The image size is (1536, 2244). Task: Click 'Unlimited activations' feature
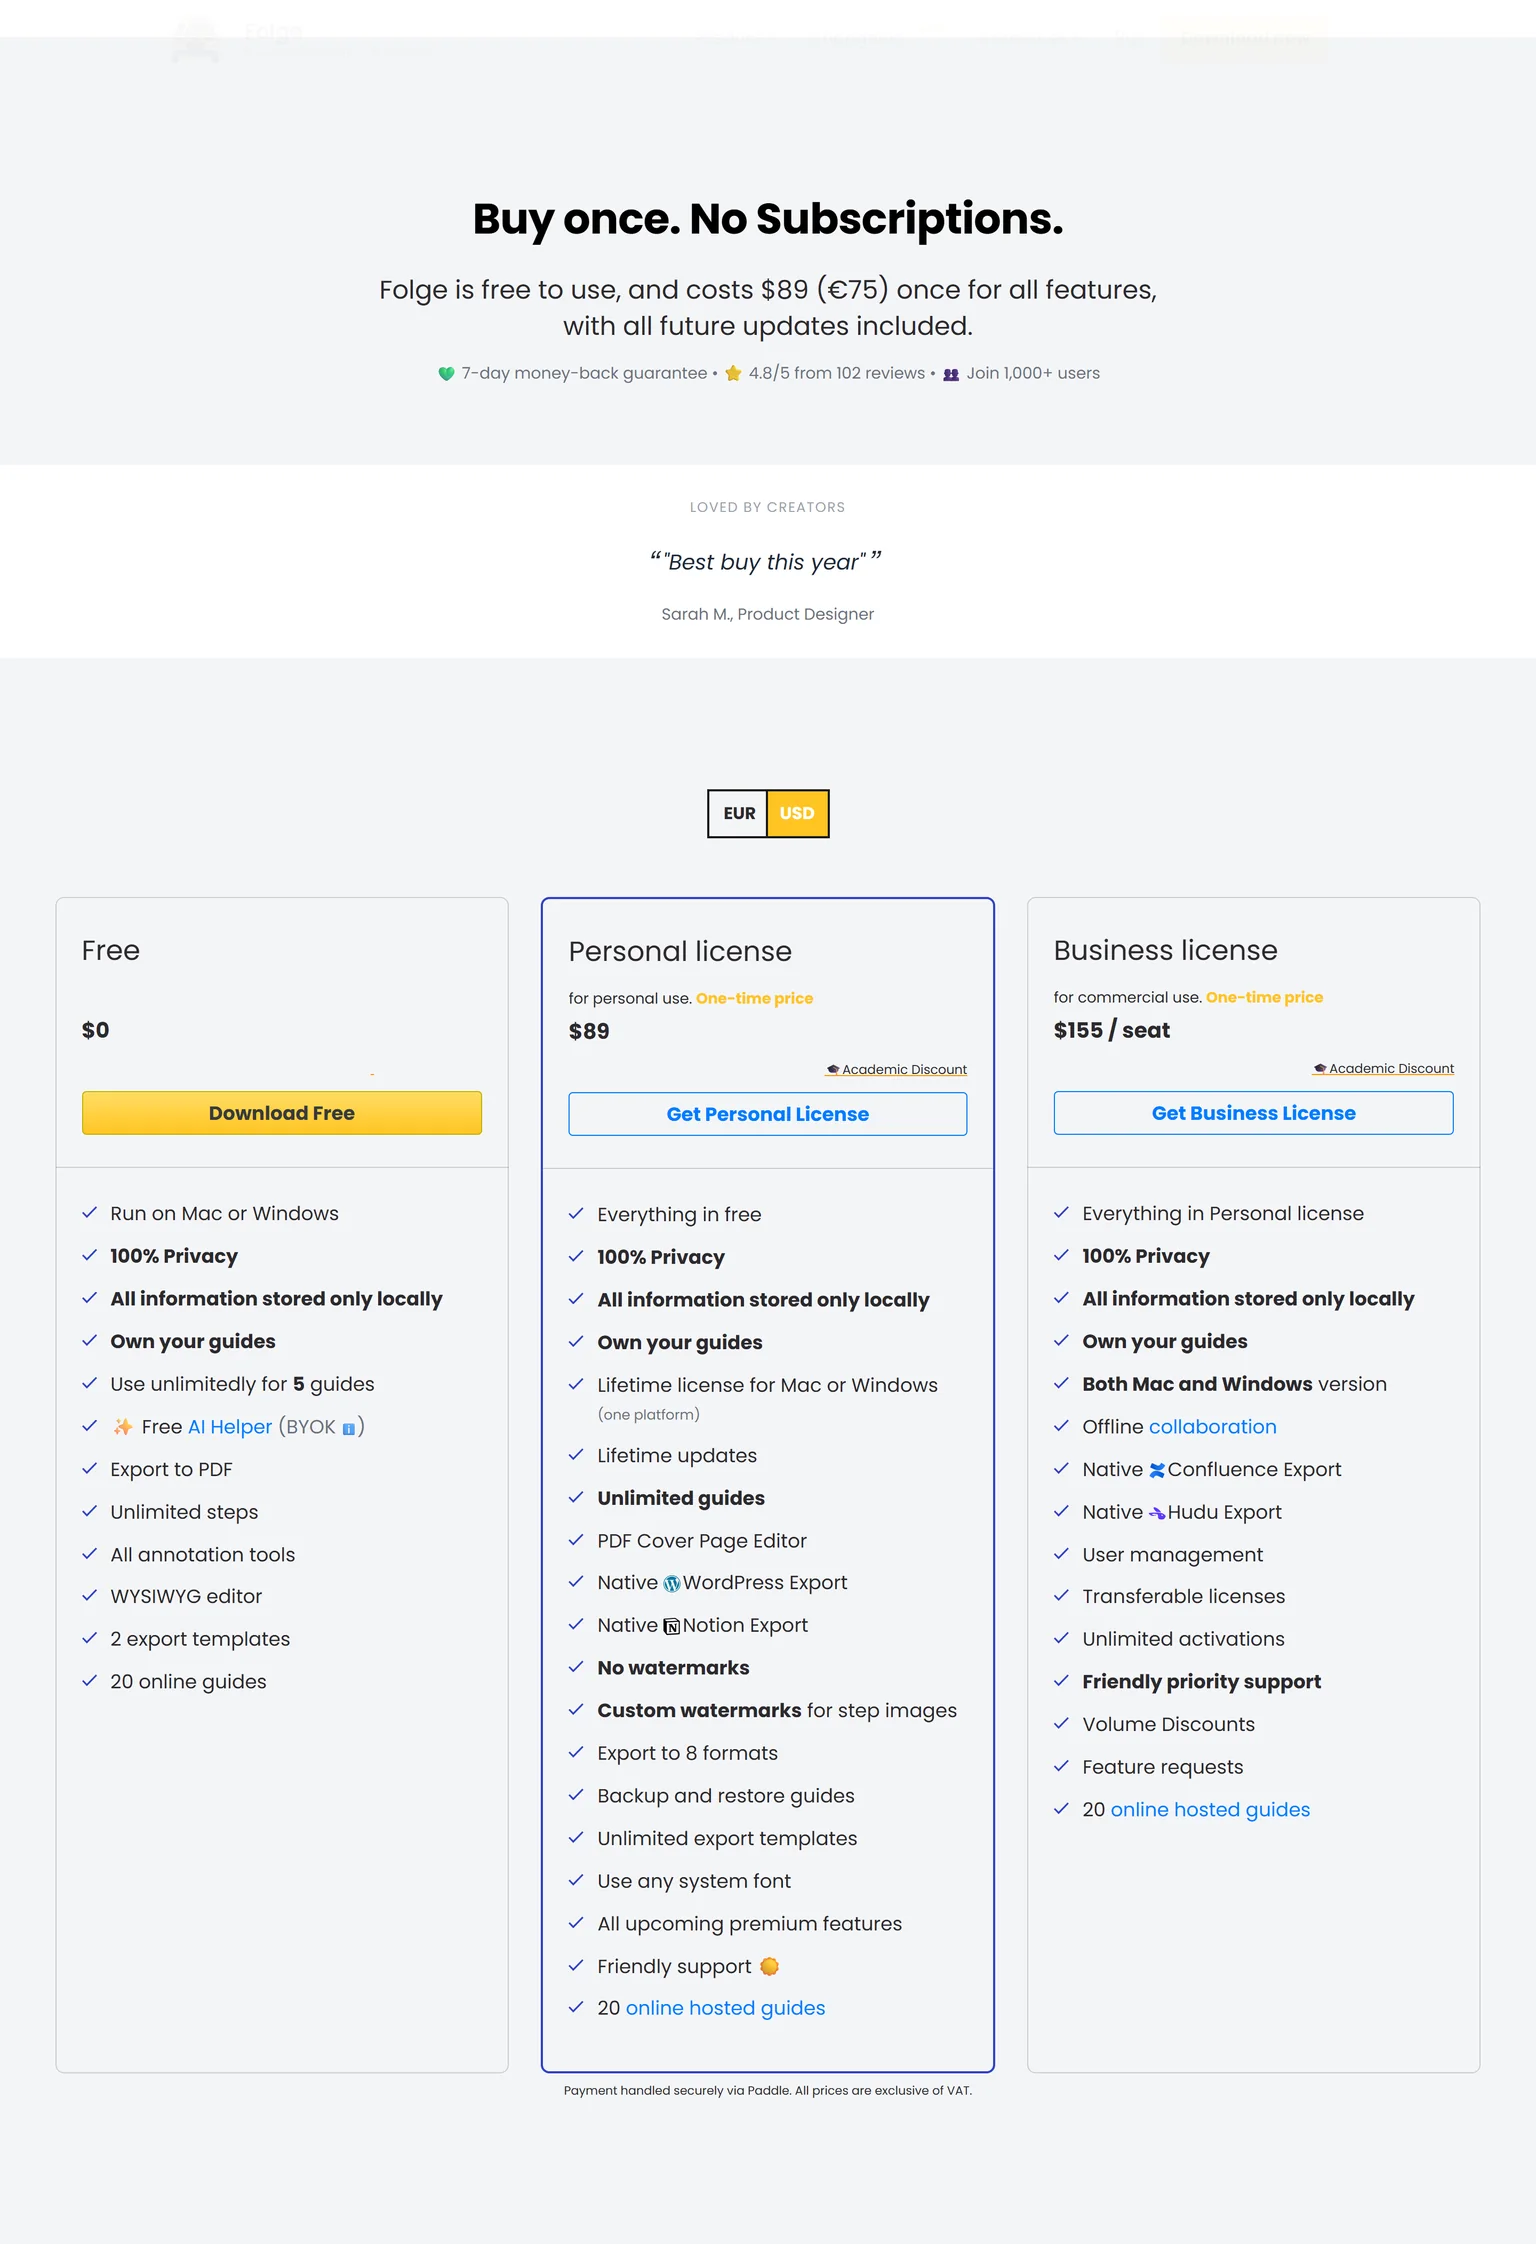point(1184,1639)
